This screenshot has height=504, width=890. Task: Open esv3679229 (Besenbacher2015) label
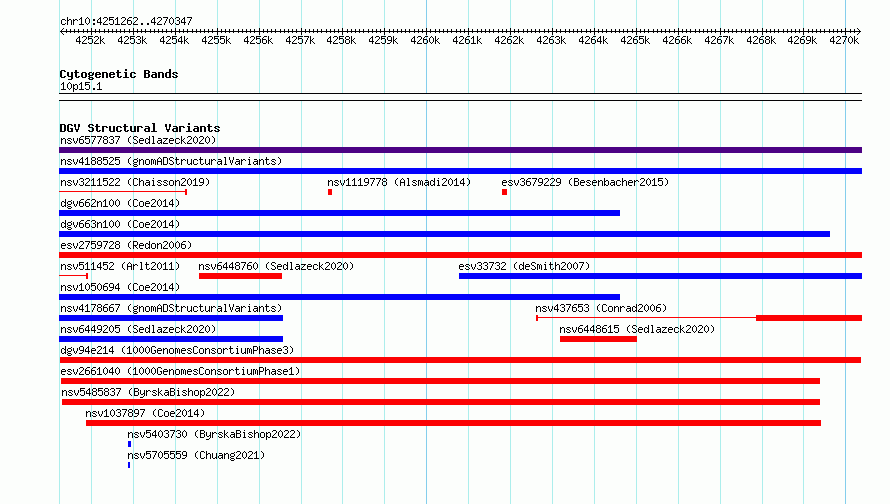pos(585,182)
